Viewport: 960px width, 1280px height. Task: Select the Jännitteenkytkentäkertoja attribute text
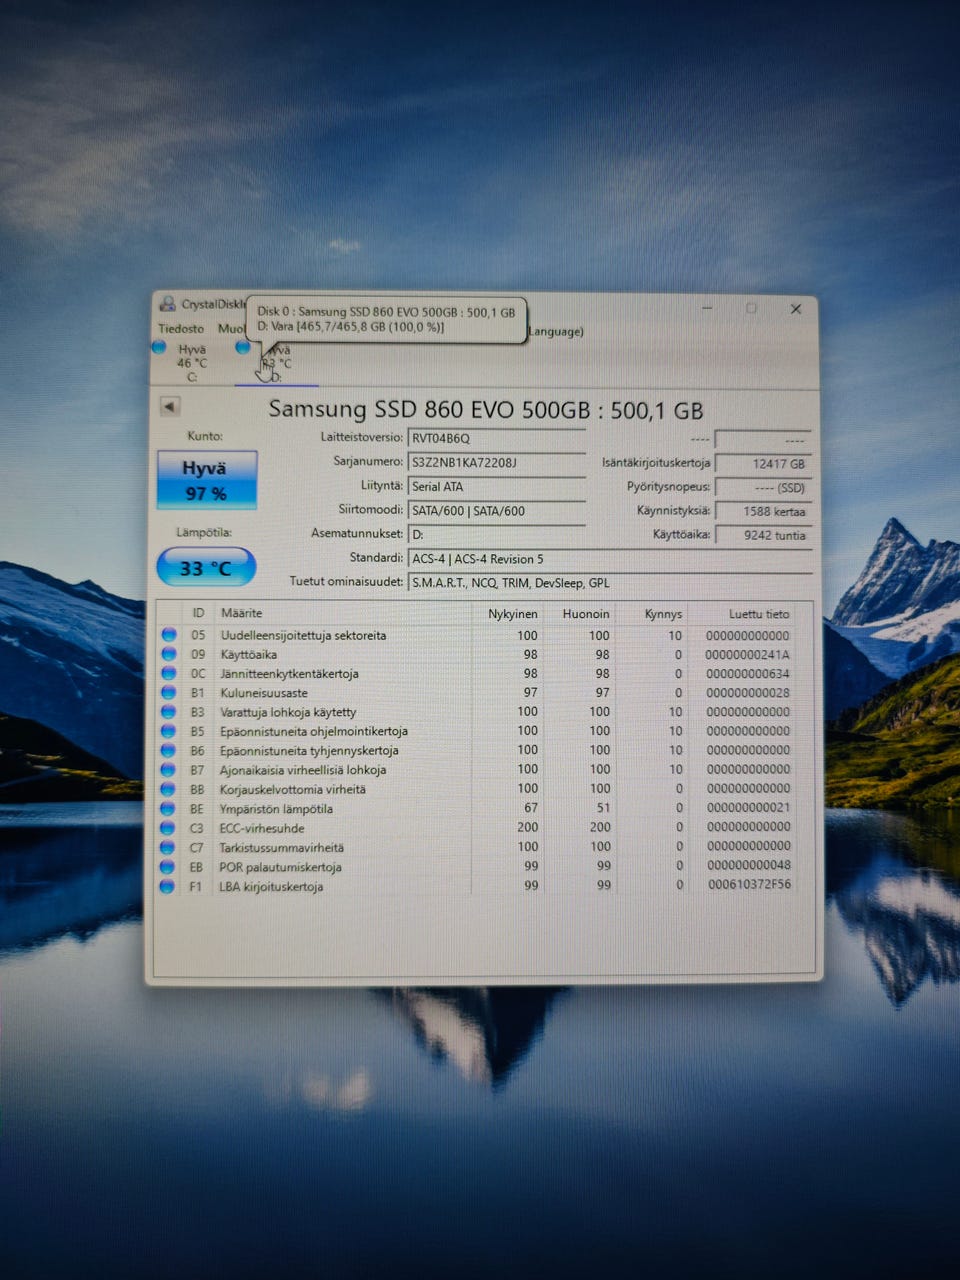[289, 673]
